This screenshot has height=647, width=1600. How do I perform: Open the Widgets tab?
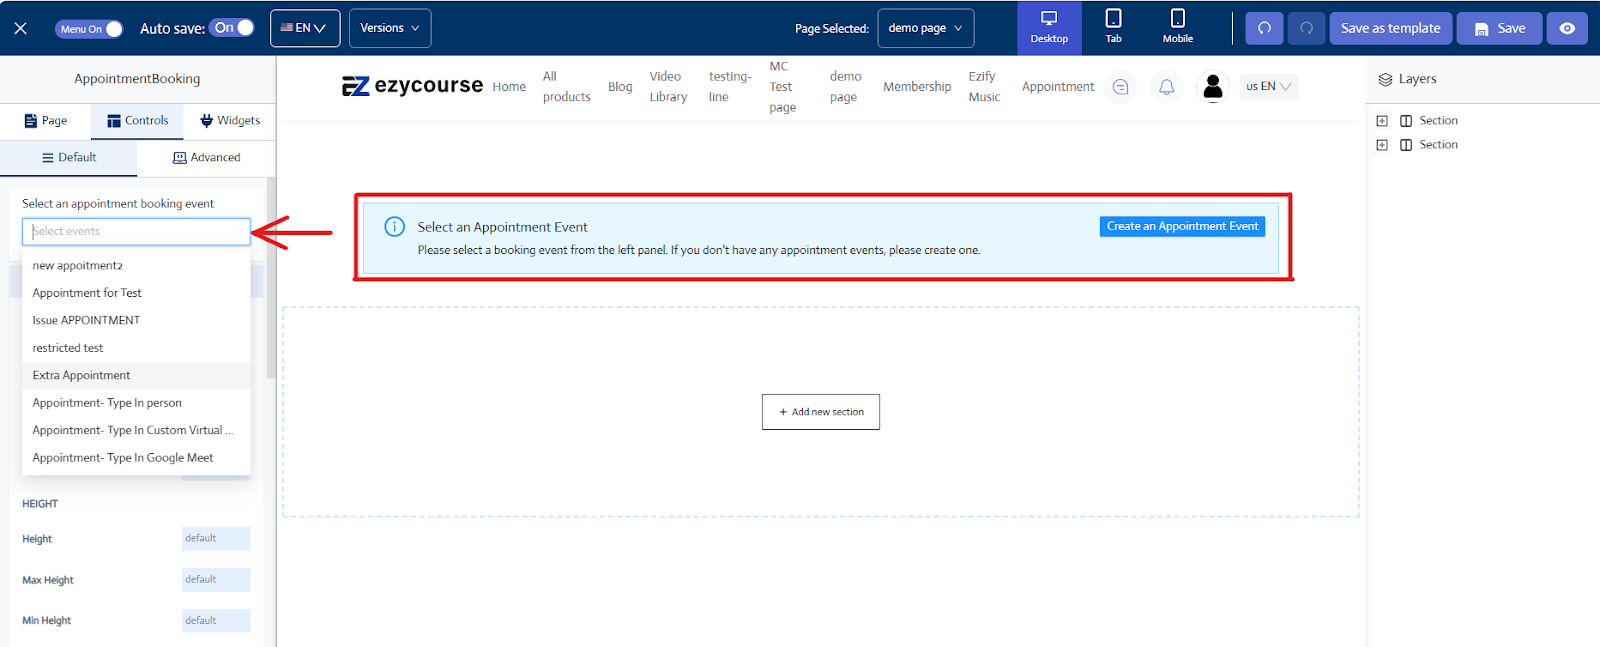coord(230,121)
